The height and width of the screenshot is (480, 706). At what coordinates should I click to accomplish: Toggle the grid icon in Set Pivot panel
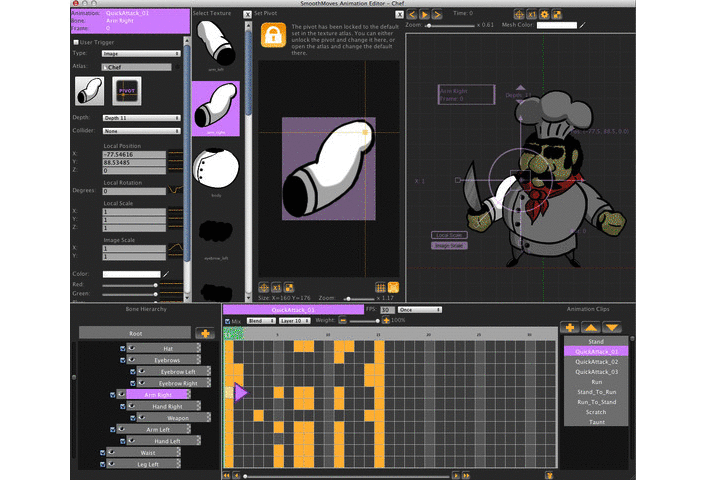click(x=380, y=287)
